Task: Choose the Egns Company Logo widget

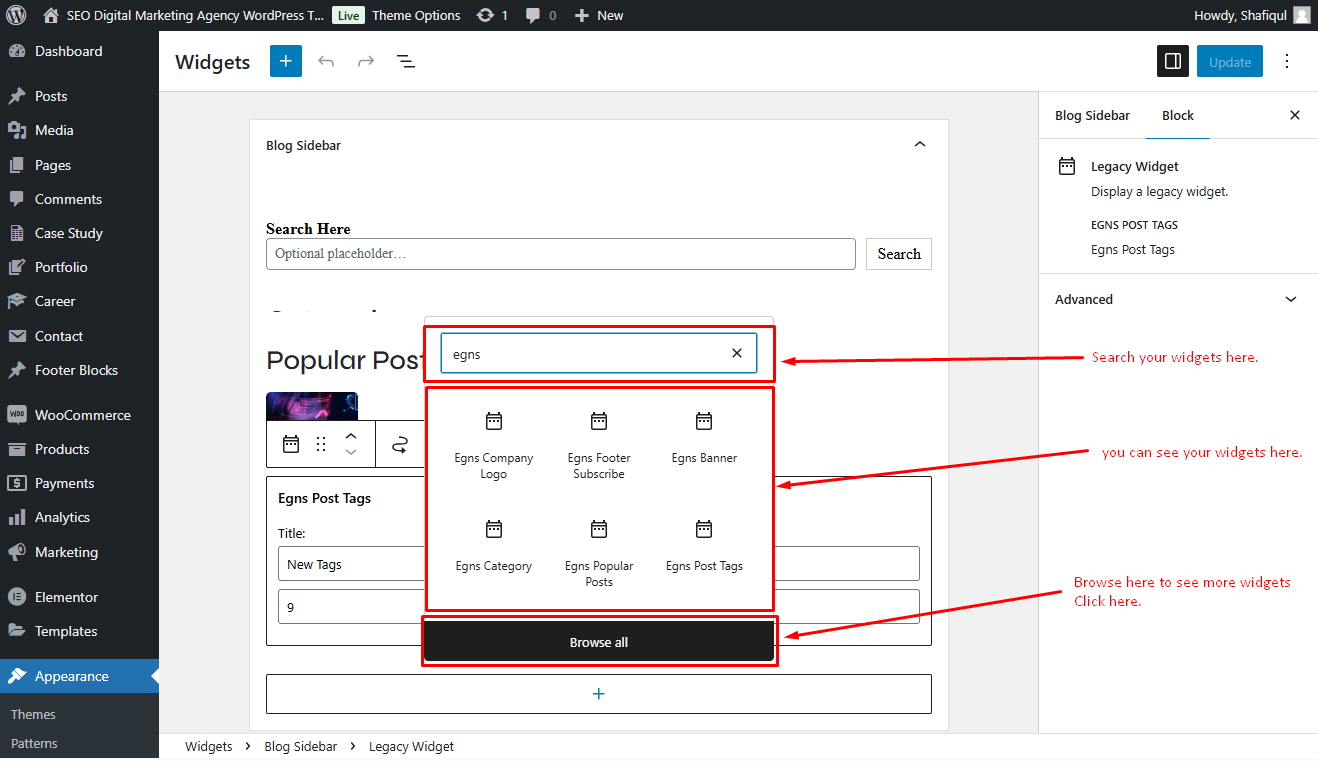Action: [x=494, y=446]
